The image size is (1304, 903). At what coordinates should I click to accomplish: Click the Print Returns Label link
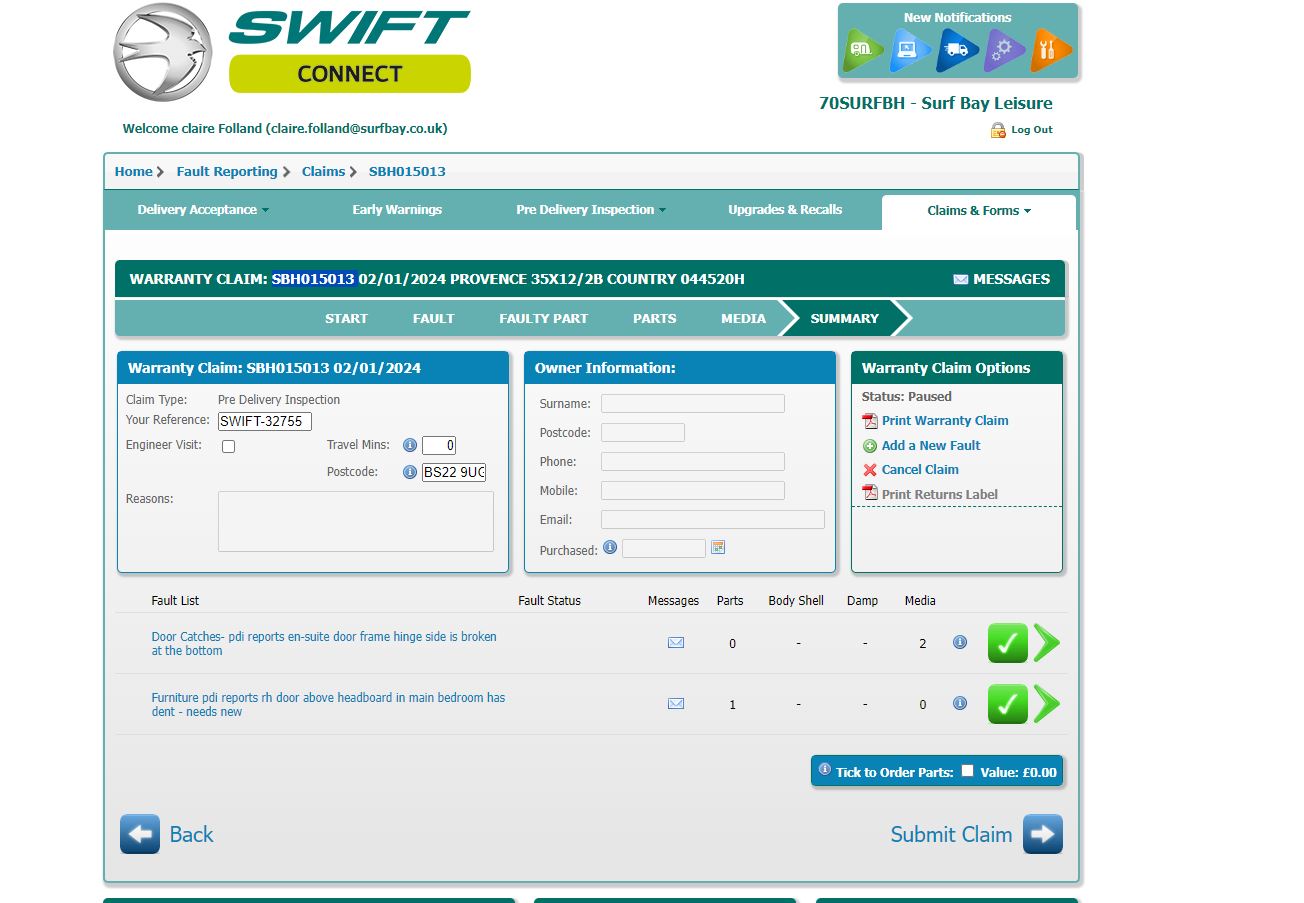pyautogui.click(x=940, y=495)
